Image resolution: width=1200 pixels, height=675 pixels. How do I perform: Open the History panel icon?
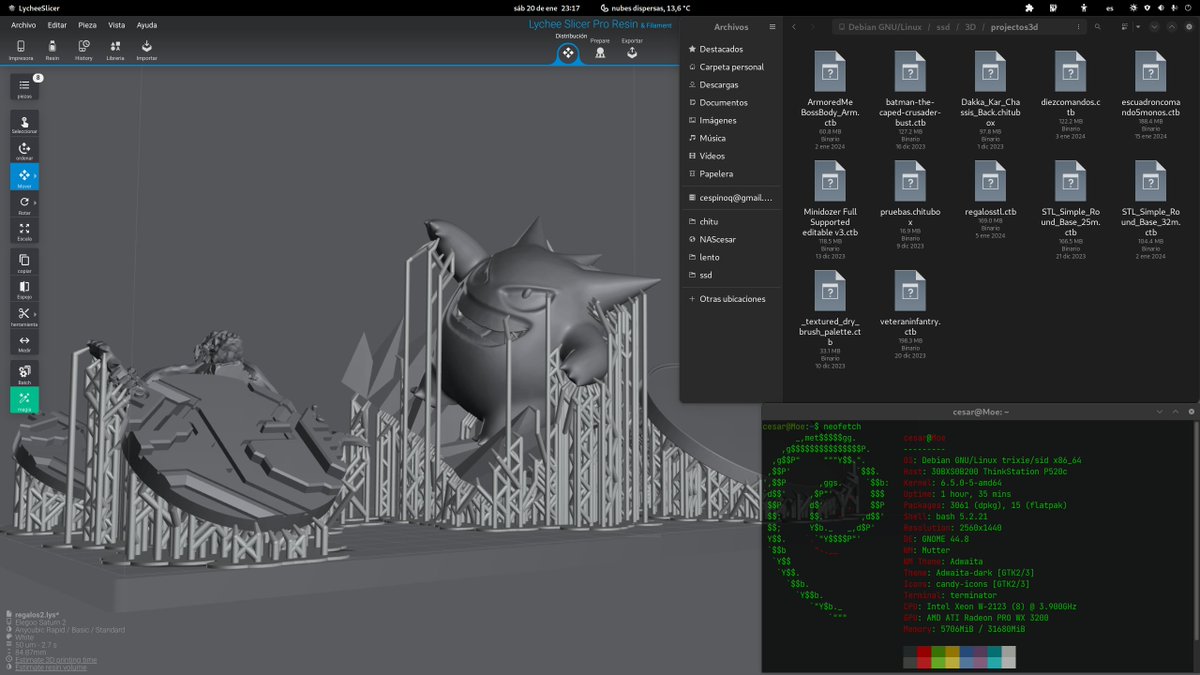pyautogui.click(x=83, y=49)
